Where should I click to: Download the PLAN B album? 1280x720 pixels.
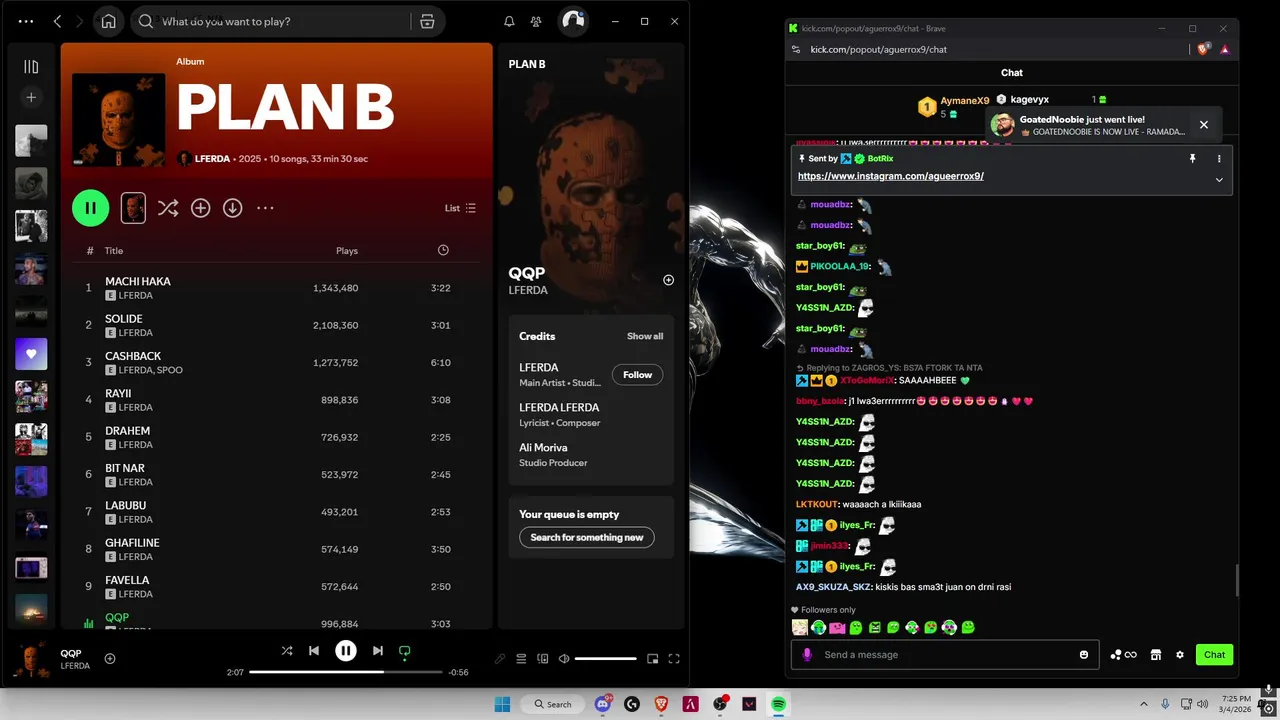coord(232,208)
